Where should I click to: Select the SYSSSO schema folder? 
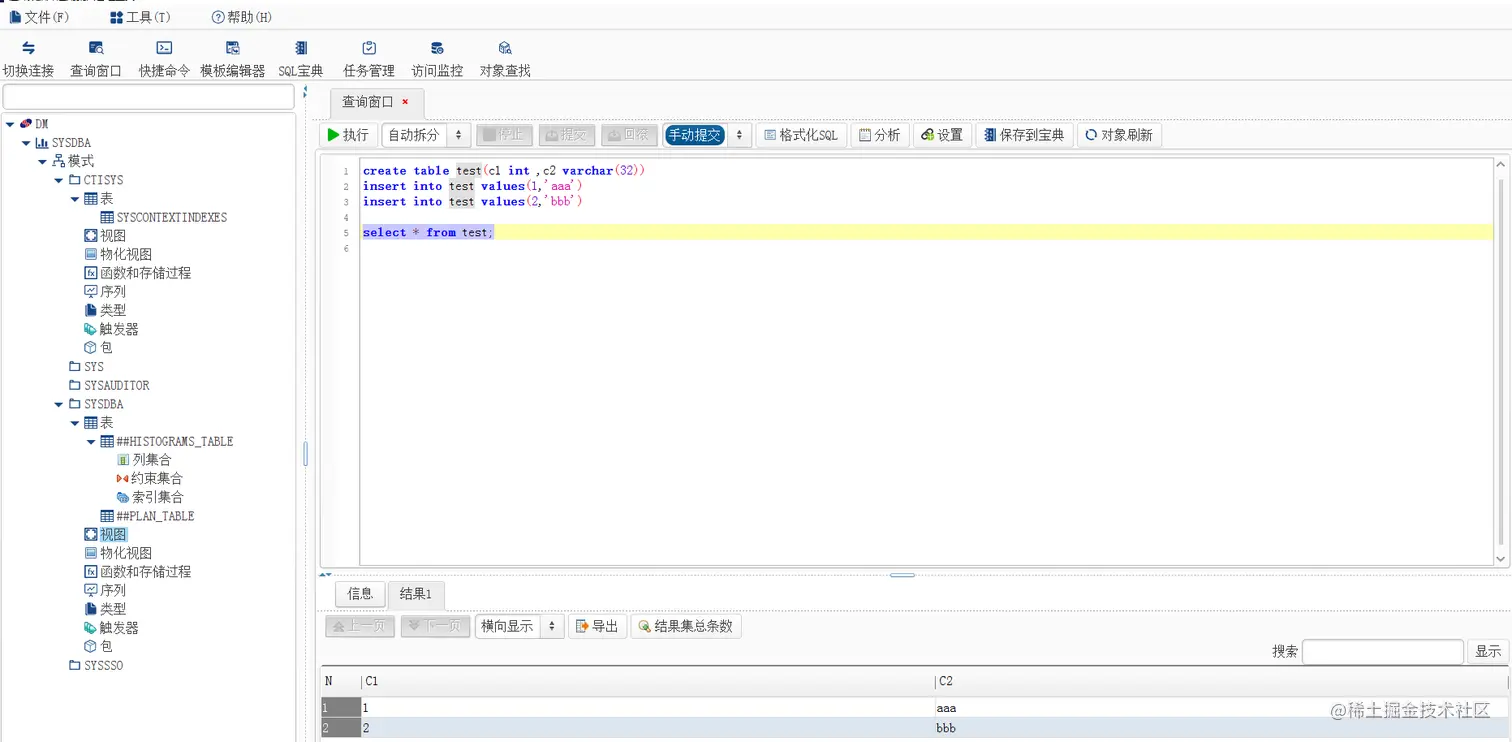coord(96,665)
